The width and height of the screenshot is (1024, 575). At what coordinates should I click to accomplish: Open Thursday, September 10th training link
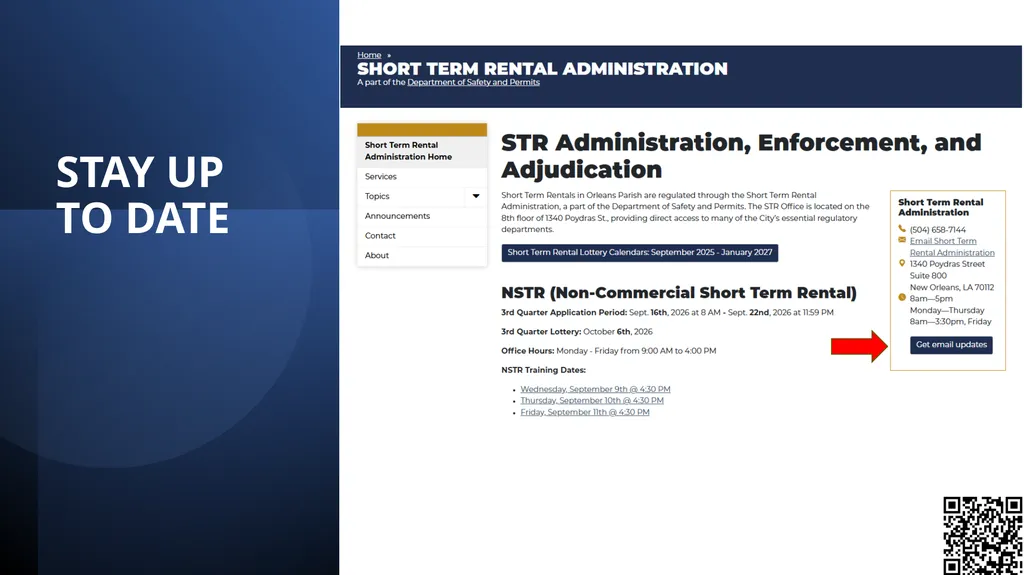(x=592, y=401)
